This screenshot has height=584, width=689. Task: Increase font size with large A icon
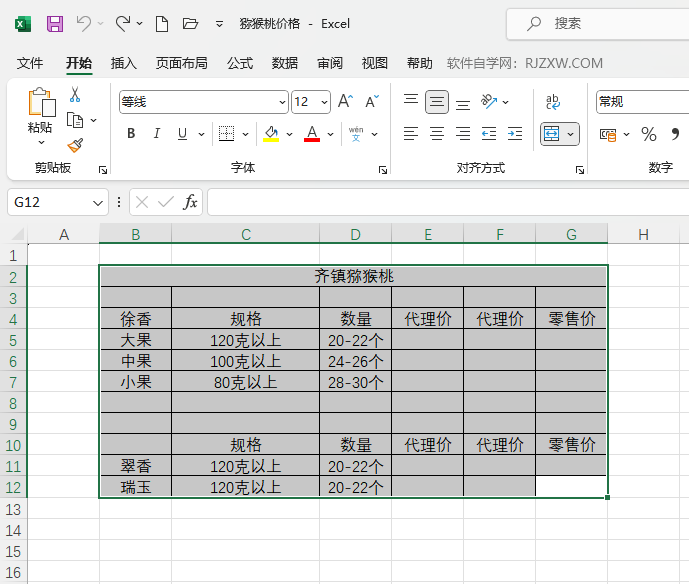[x=345, y=102]
